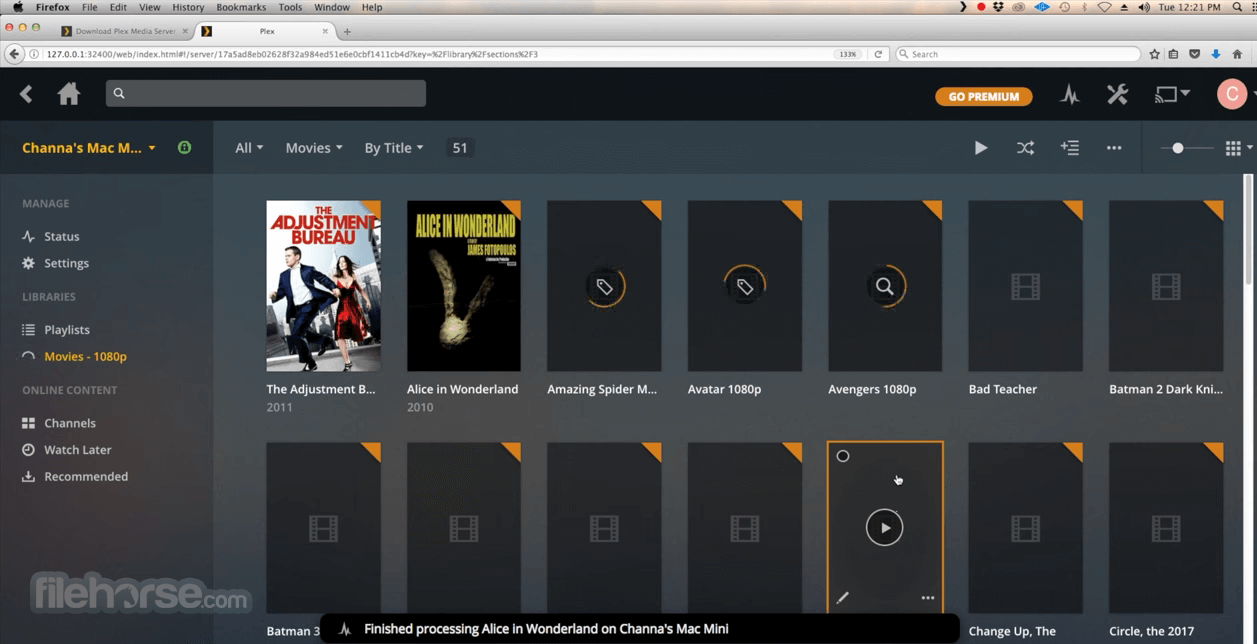Focus the Plex search field
The image size is (1257, 644).
266,93
